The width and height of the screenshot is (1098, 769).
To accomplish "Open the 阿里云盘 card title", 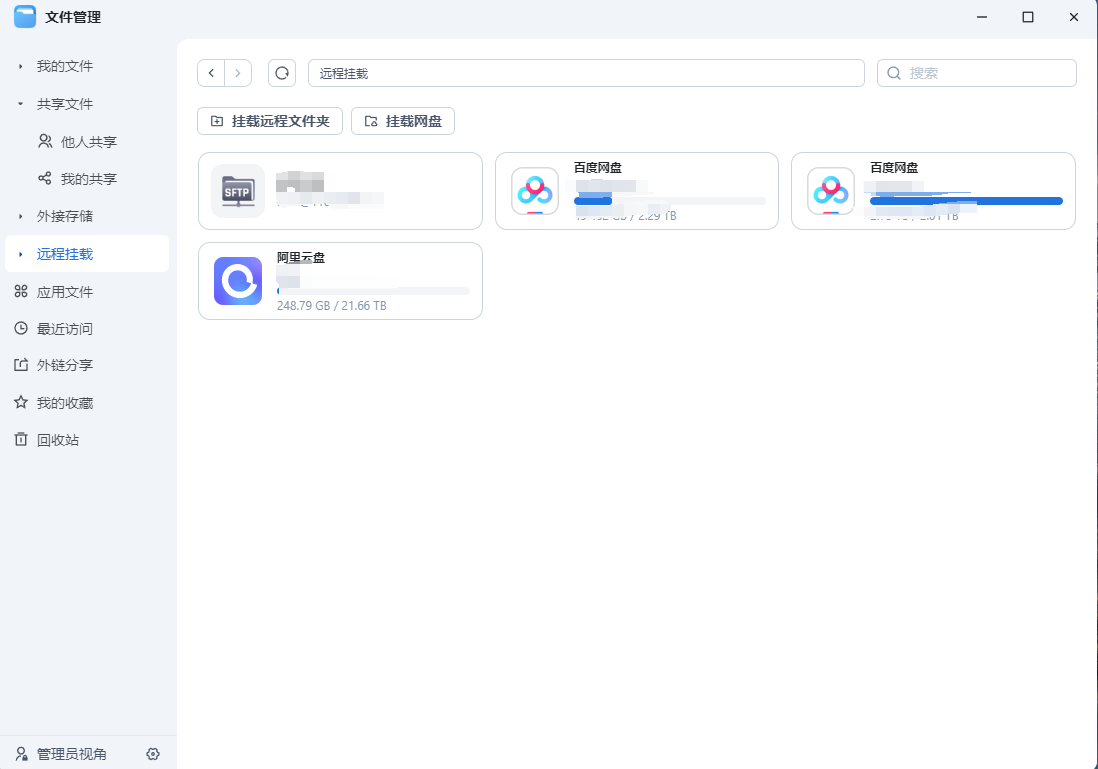I will 300,258.
